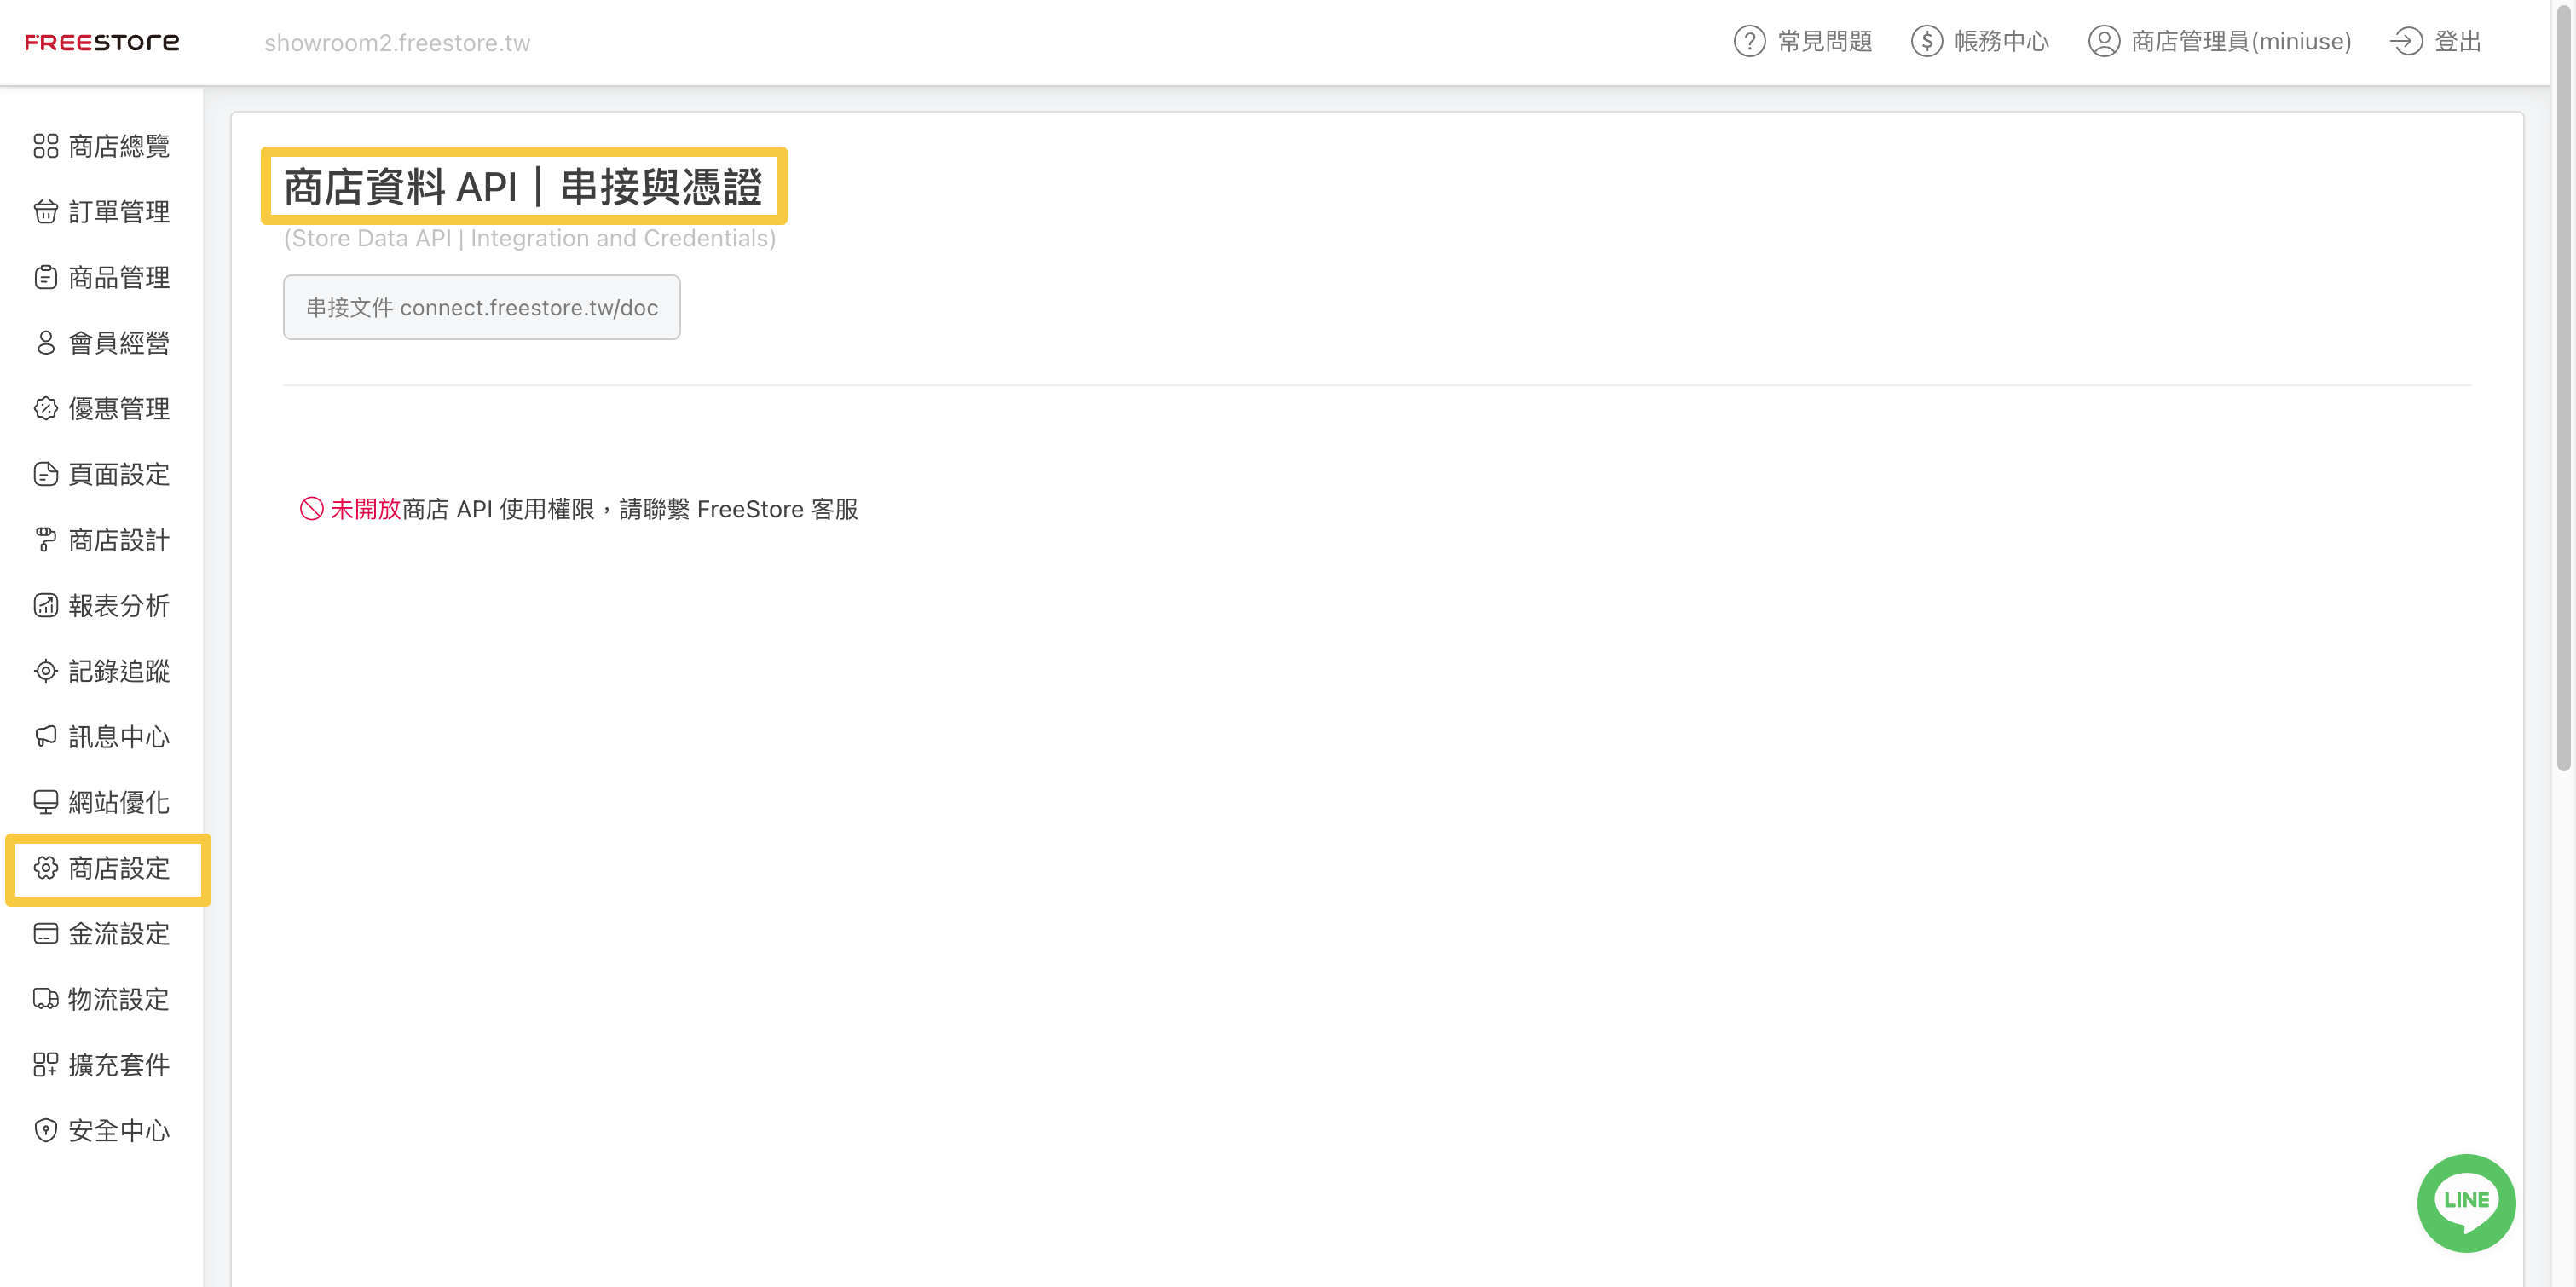Screen dimensions: 2576x1287
Task: Click the store settings gear icon
Action: coord(46,868)
